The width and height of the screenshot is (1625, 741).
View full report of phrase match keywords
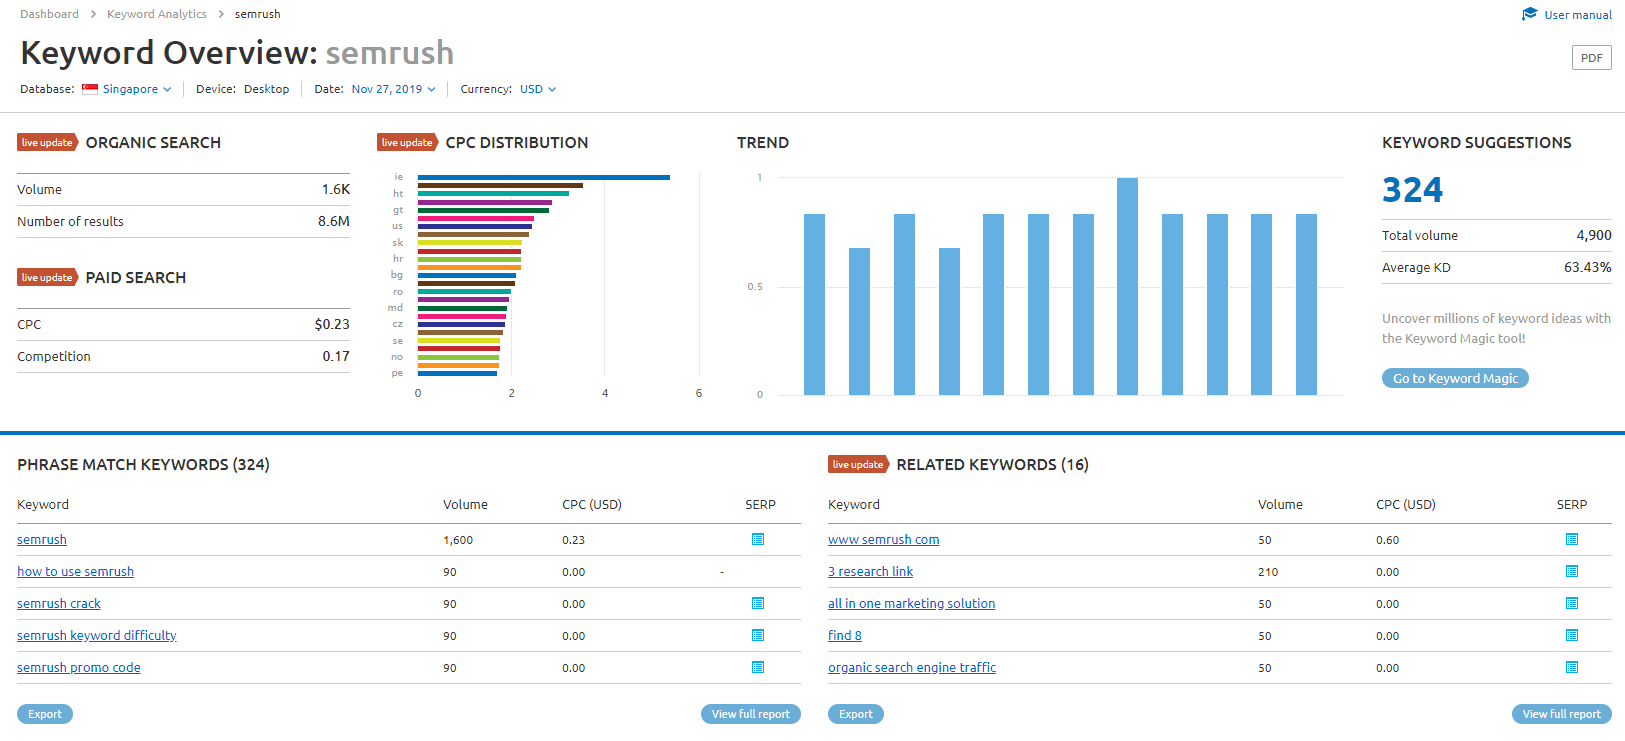751,714
